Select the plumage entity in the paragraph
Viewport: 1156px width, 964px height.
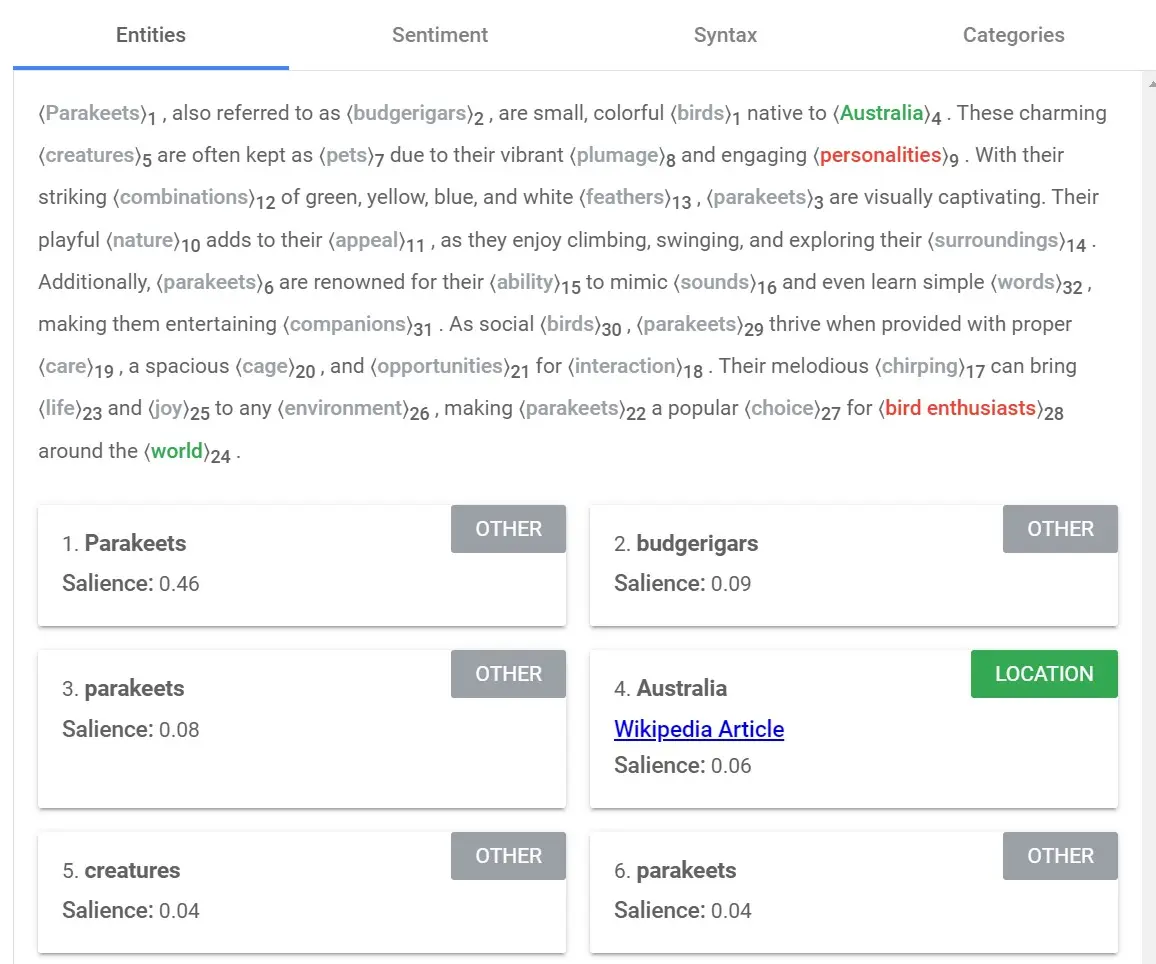[617, 155]
